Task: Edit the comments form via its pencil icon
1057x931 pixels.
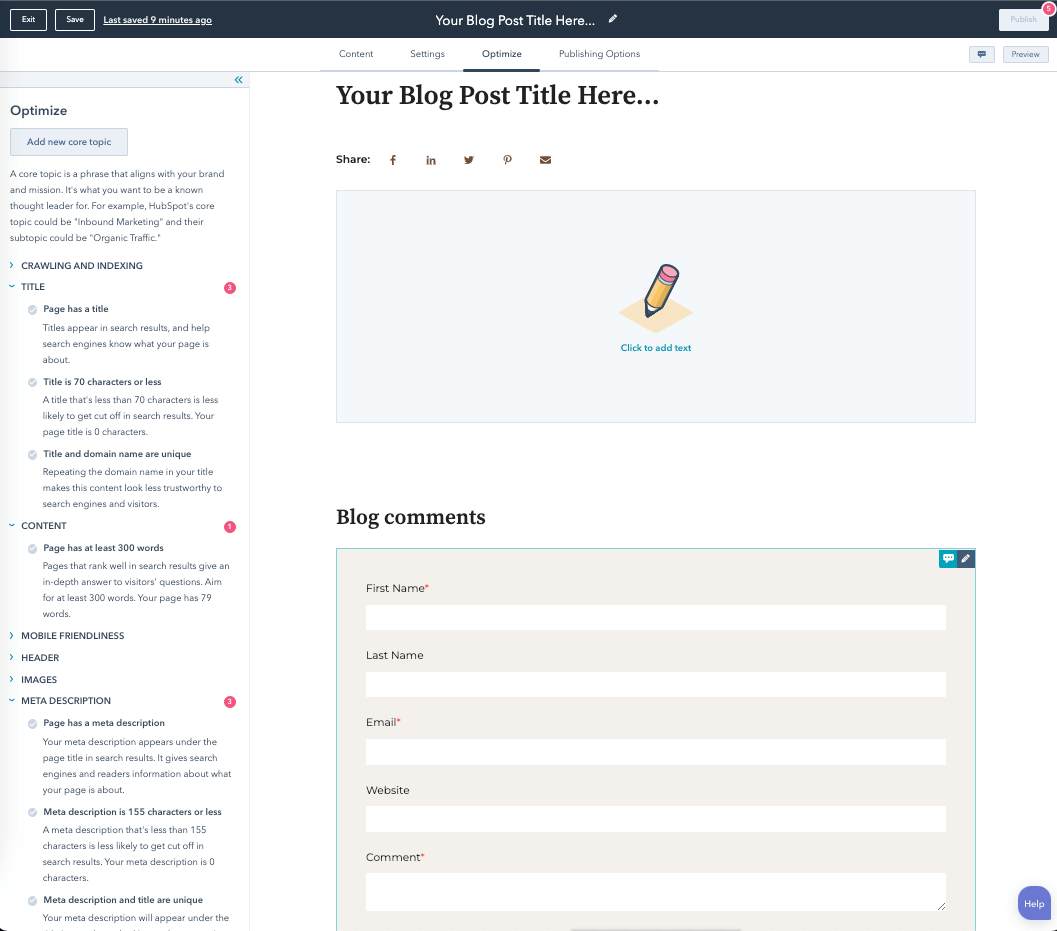Action: click(965, 559)
